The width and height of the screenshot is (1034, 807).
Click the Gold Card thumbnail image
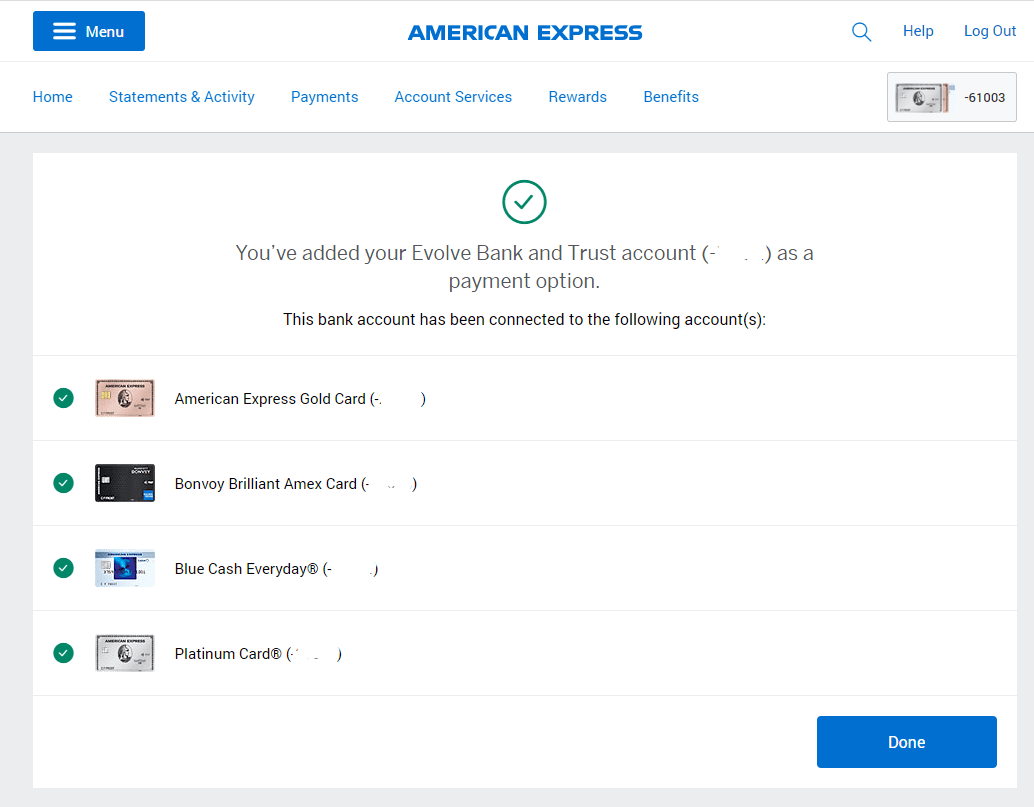[x=125, y=398]
